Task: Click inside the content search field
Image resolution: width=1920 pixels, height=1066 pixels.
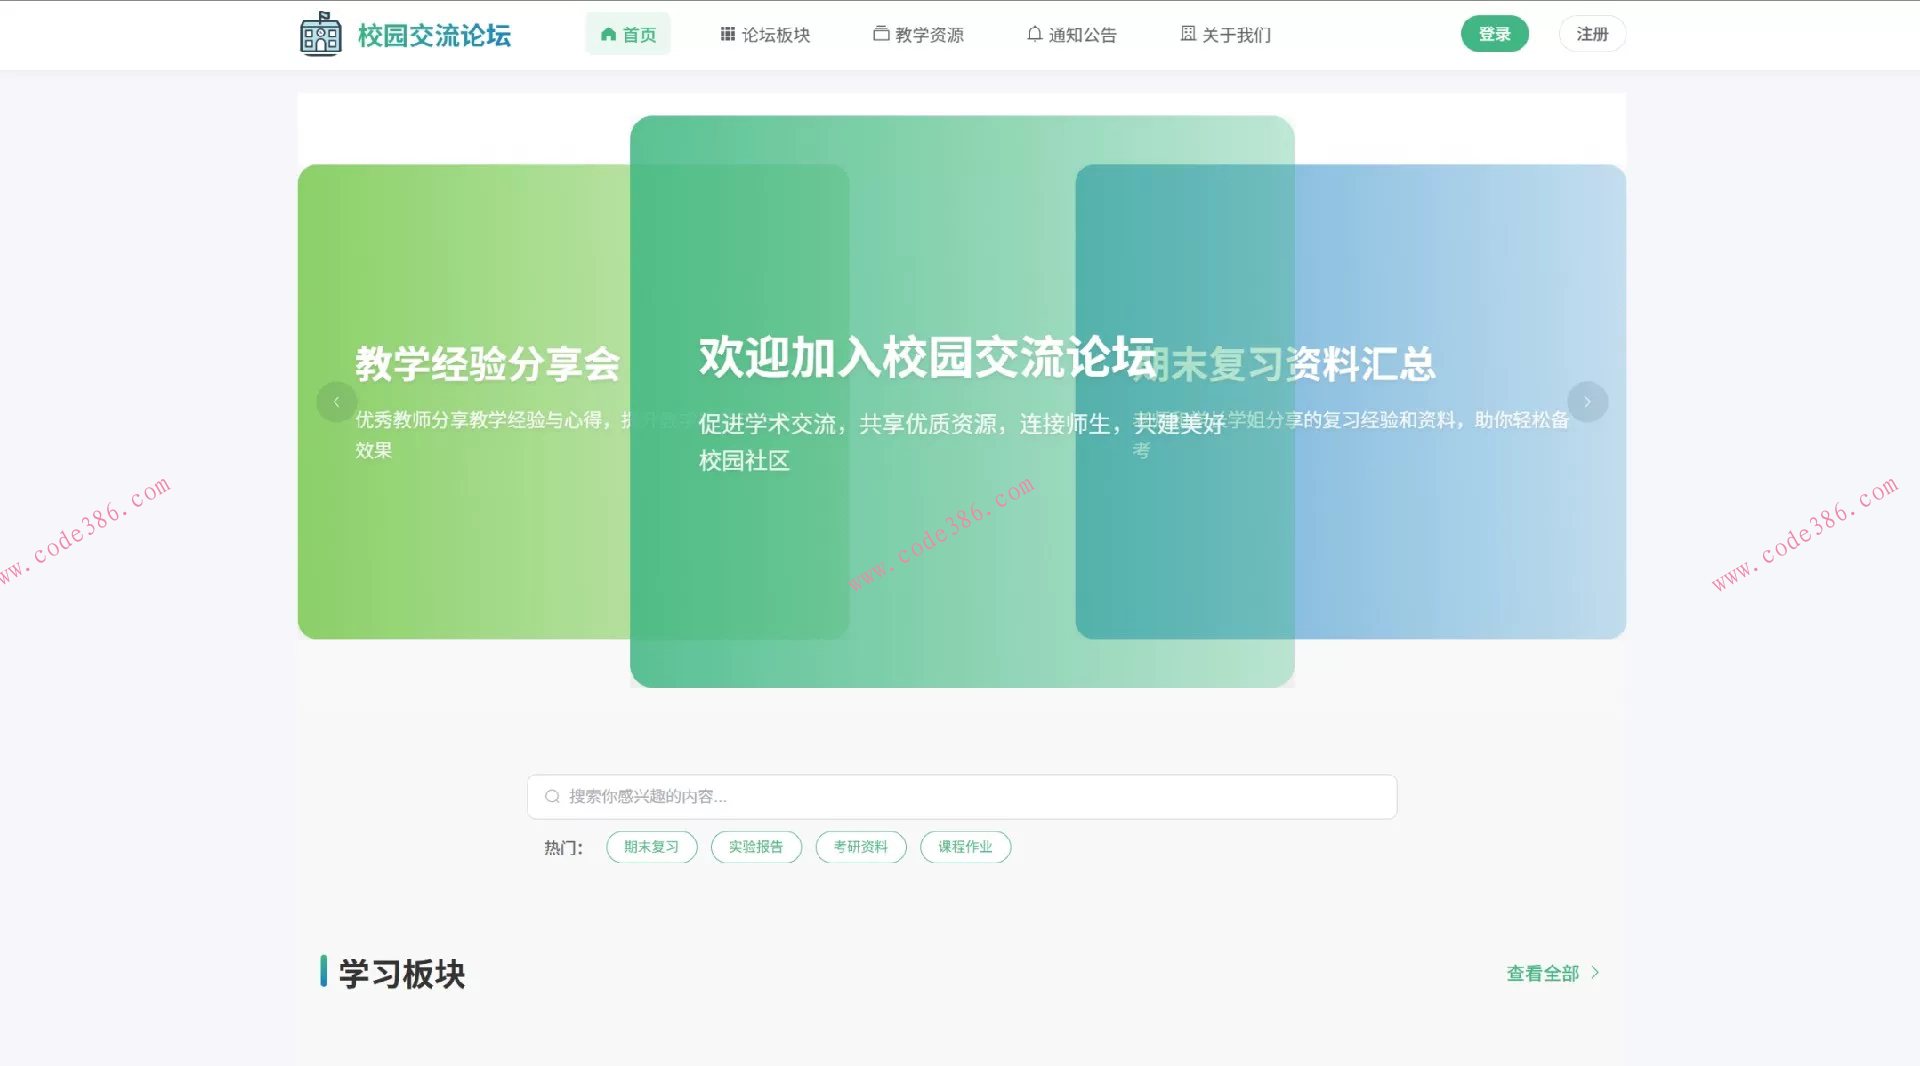Action: tap(960, 795)
